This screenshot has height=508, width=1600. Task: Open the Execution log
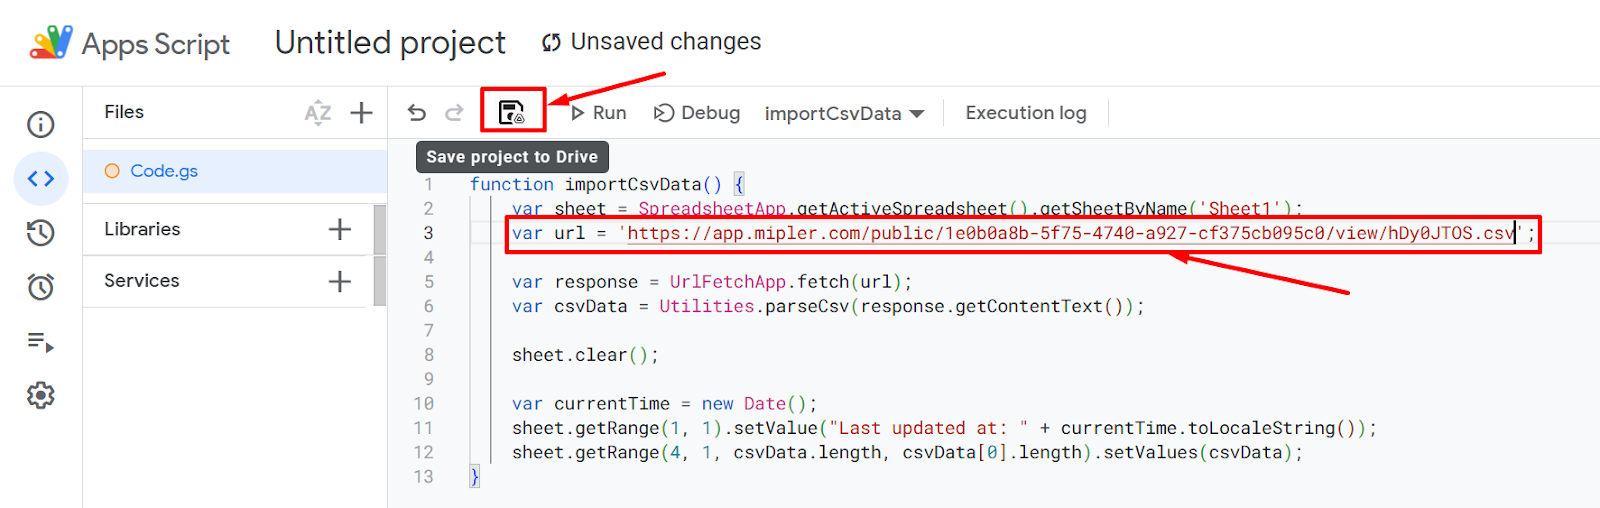click(x=1025, y=113)
